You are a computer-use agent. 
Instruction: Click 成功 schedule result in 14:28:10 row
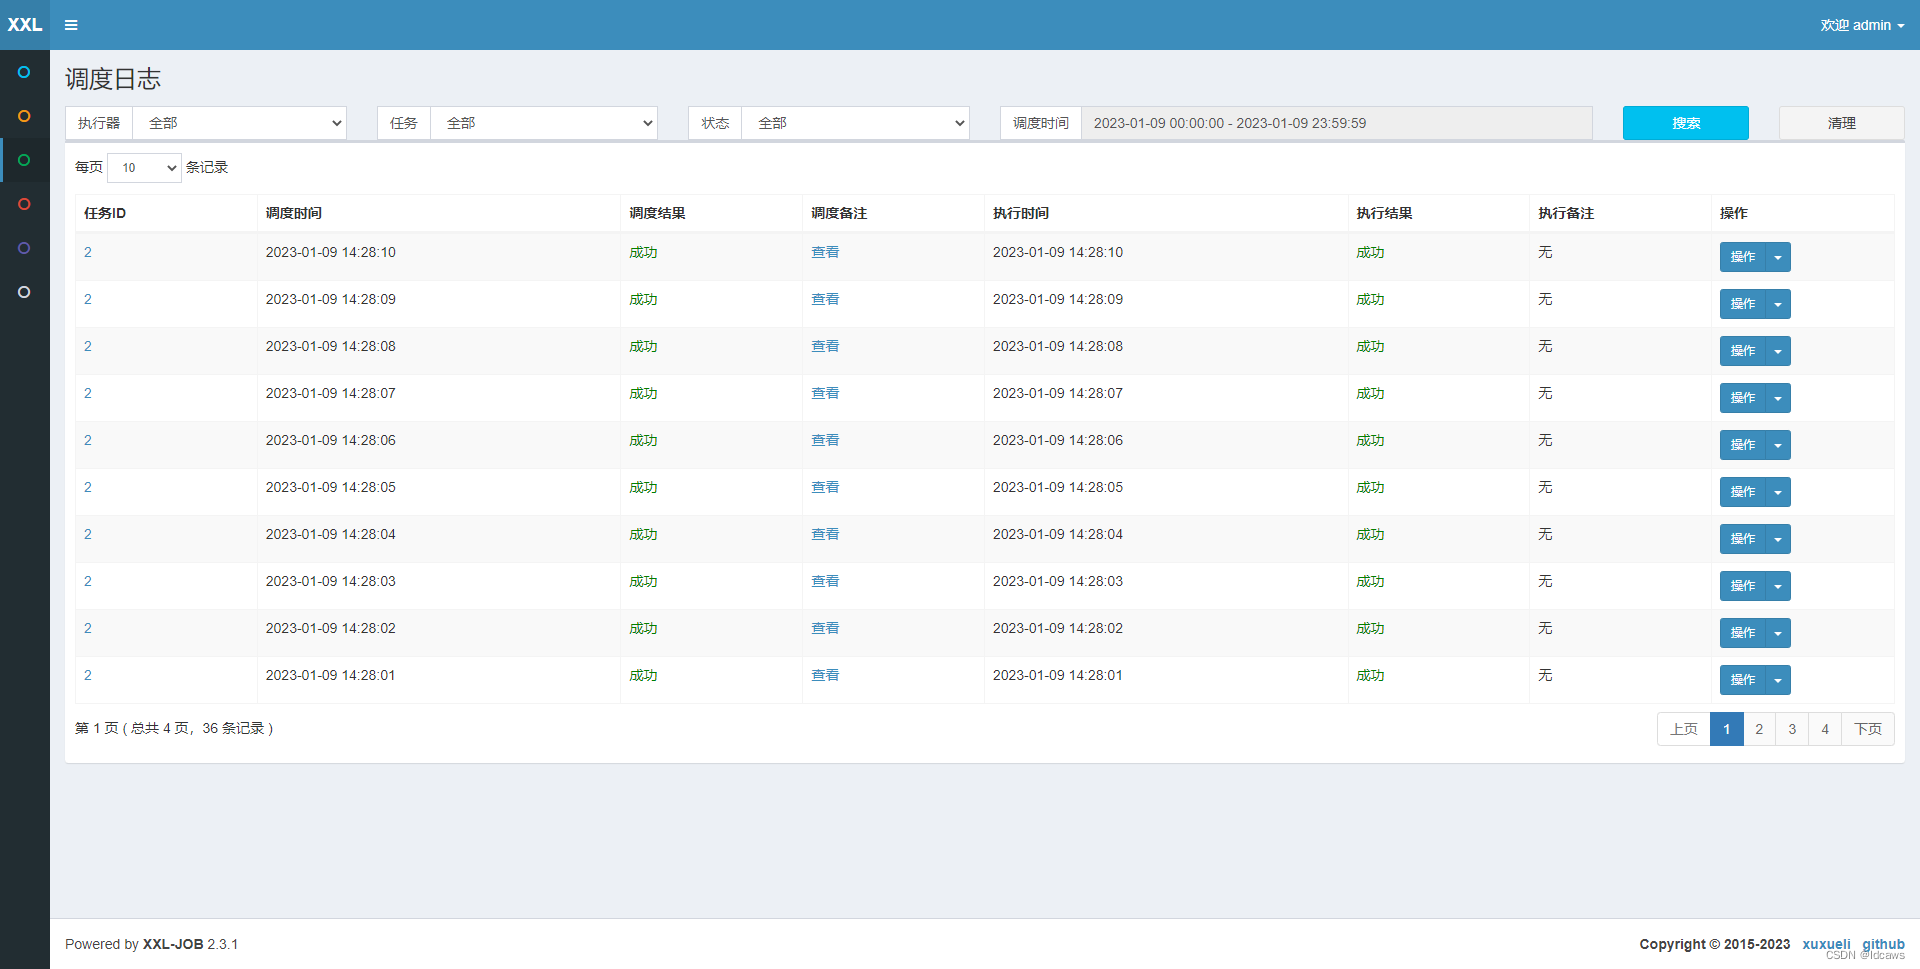point(643,252)
